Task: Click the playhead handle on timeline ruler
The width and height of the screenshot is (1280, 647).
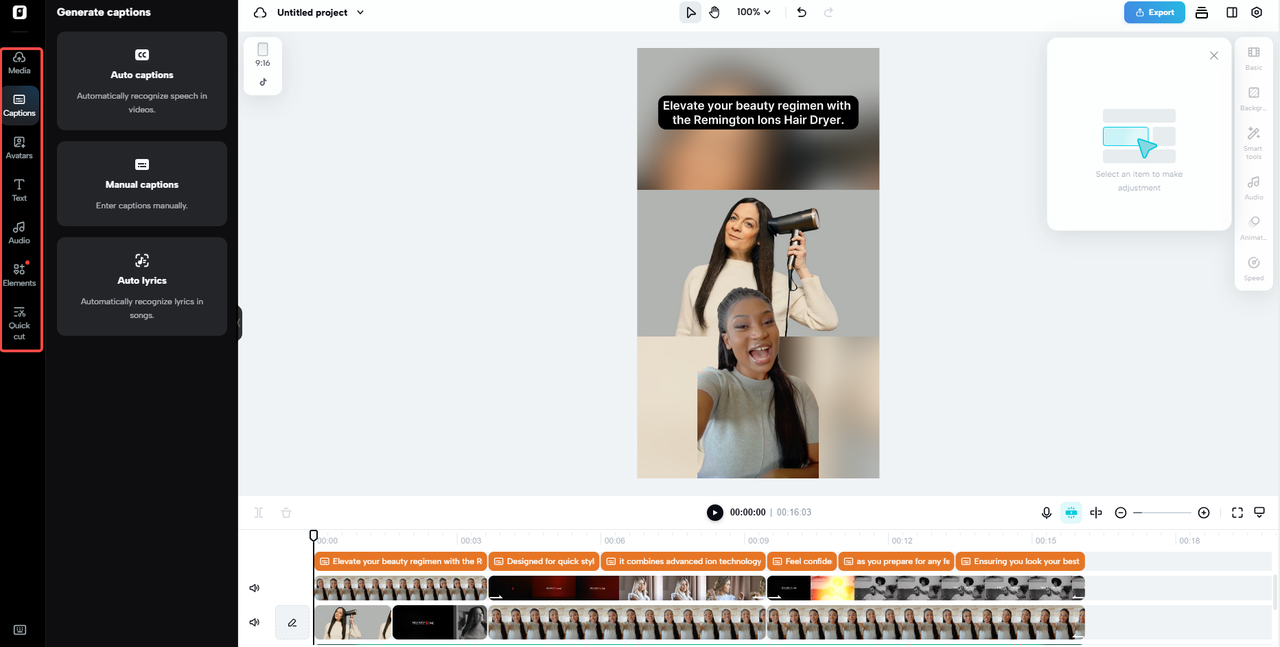Action: click(313, 536)
